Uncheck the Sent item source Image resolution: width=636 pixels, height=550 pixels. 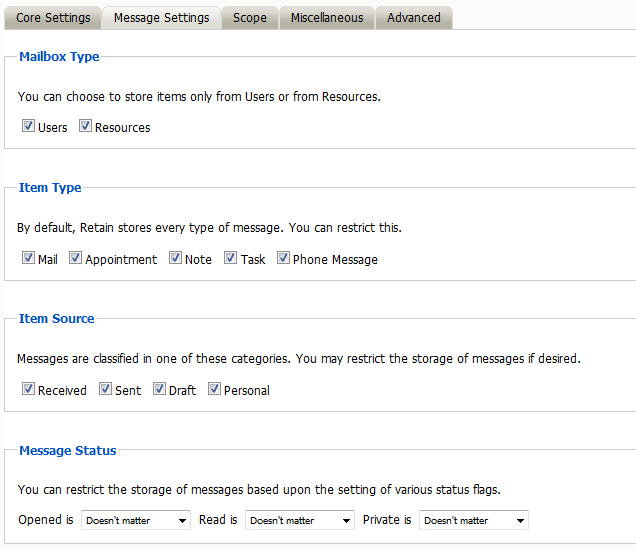pyautogui.click(x=106, y=389)
